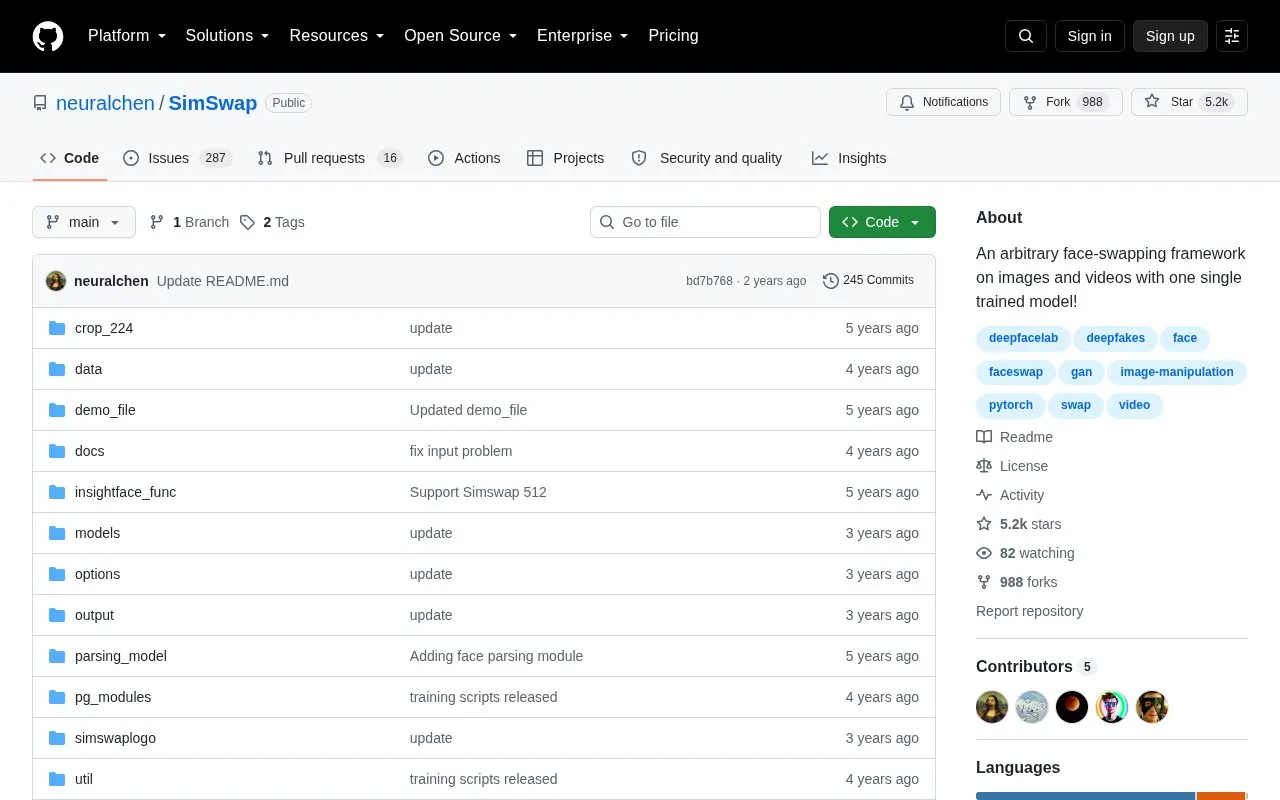
Task: Click the Go to file field
Action: pyautogui.click(x=705, y=222)
